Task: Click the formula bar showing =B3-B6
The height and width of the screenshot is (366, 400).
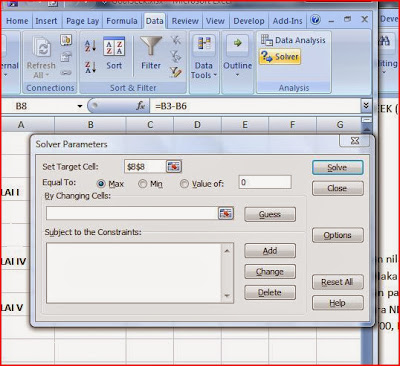Action: click(x=255, y=106)
